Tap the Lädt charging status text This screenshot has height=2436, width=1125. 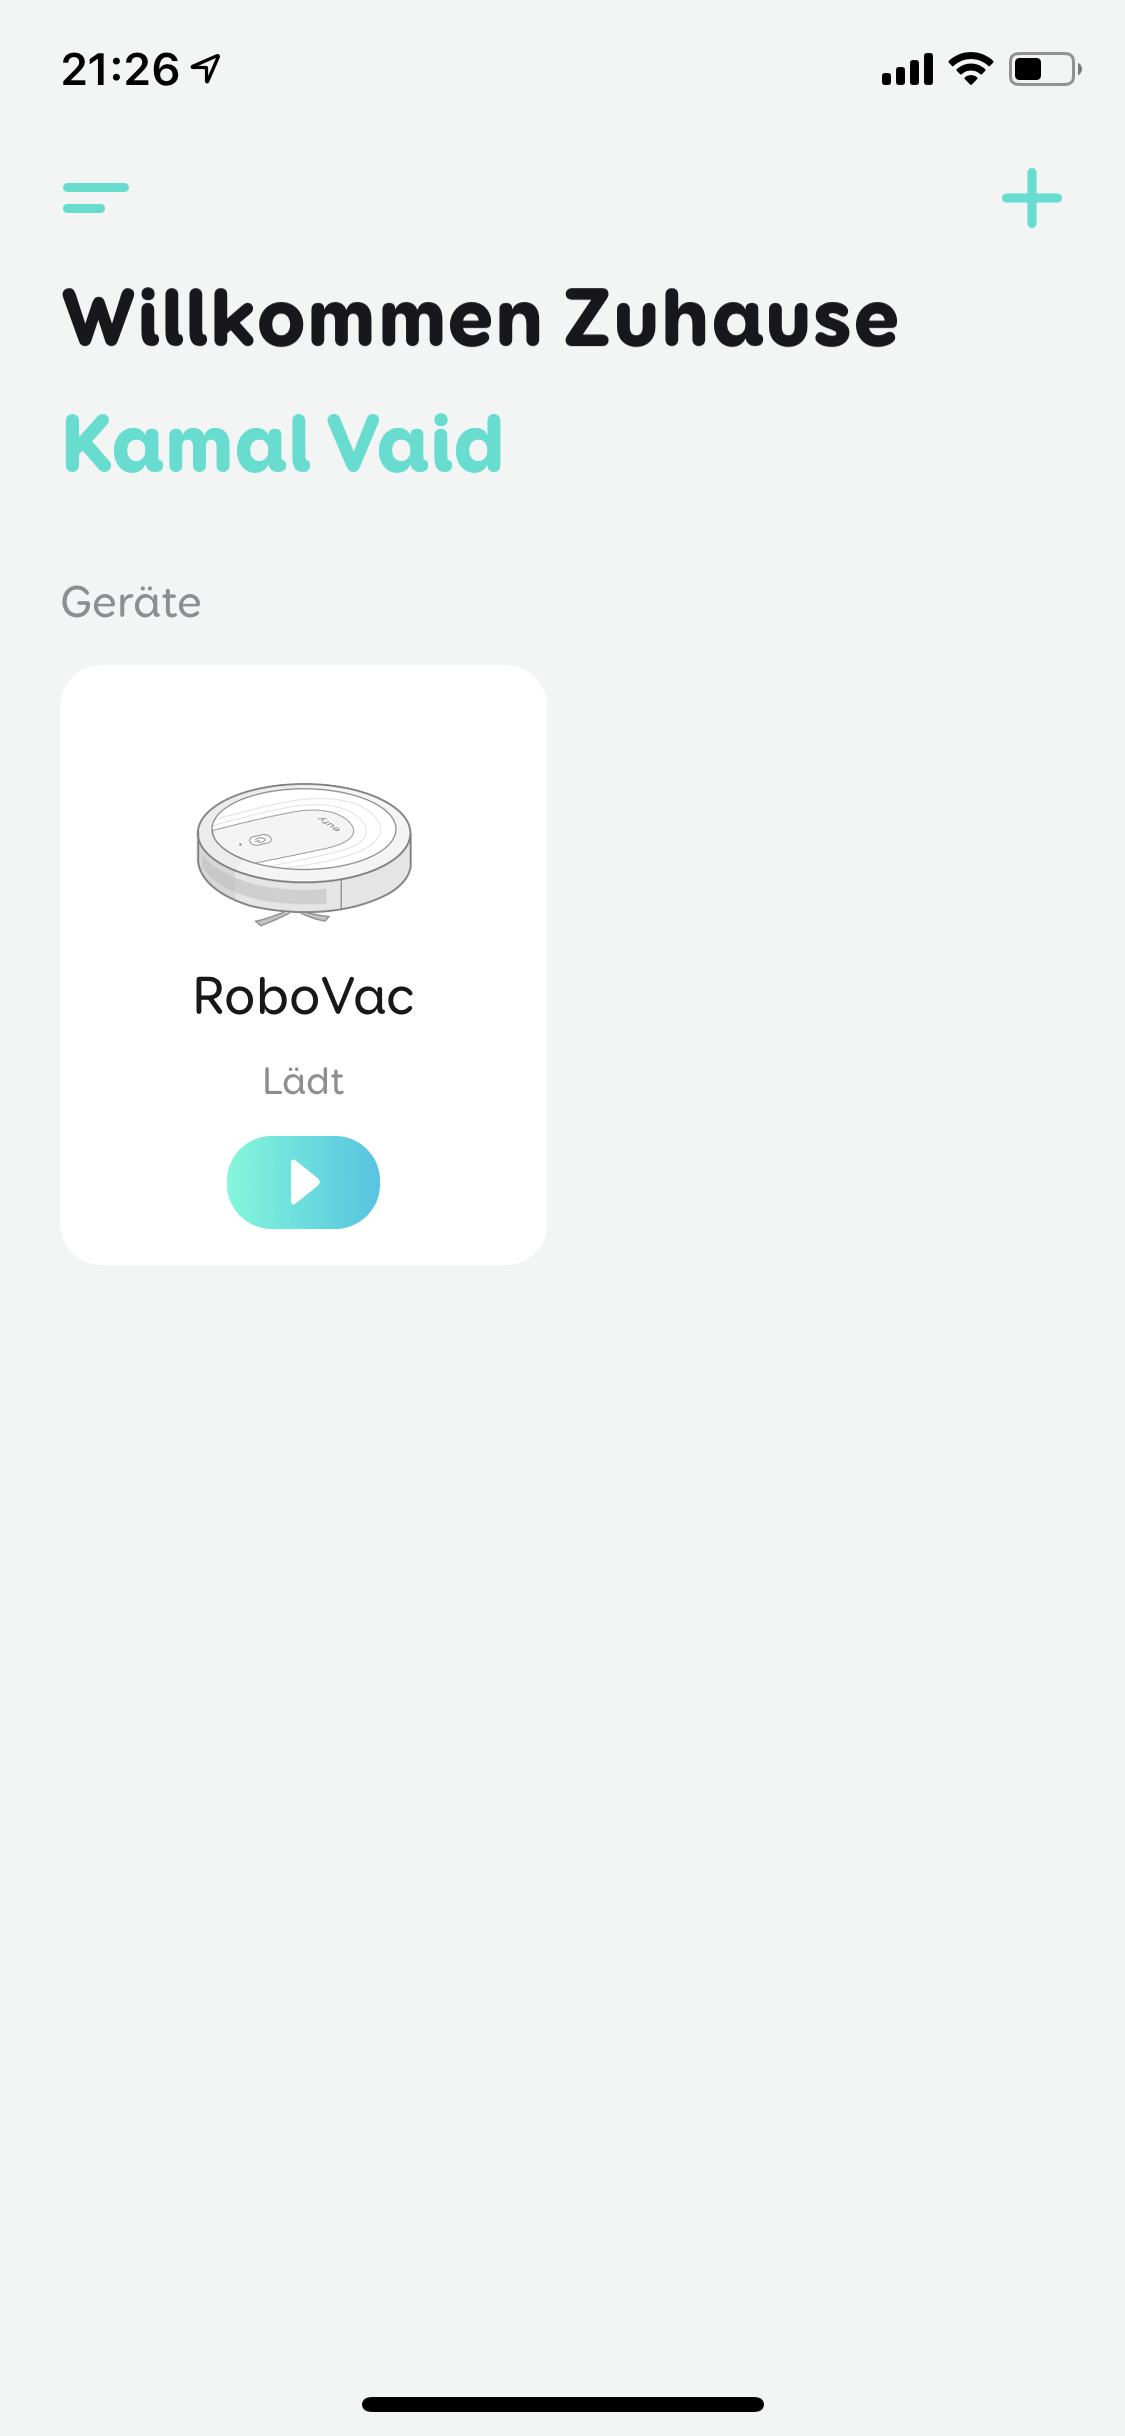[x=303, y=1081]
